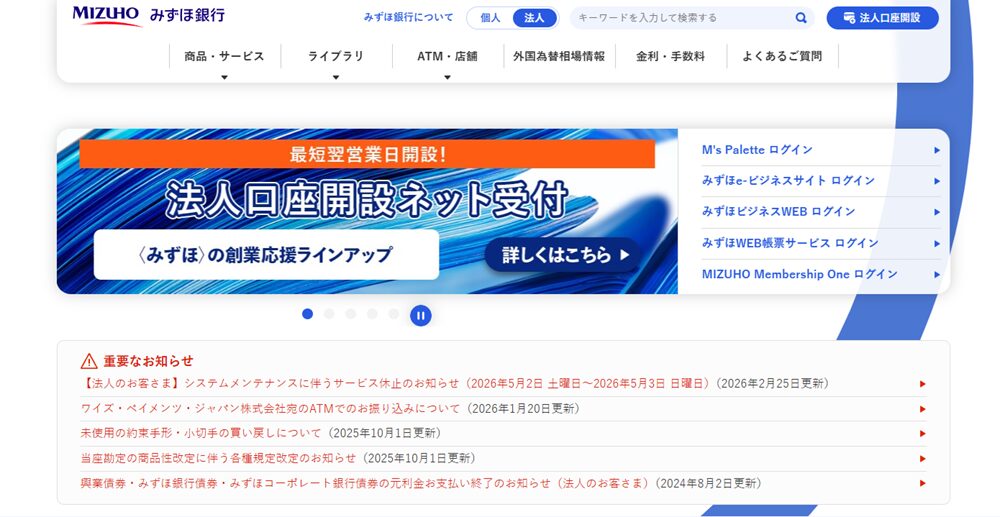This screenshot has width=1000, height=517.
Task: Switch to 個人 customer mode
Action: [490, 18]
